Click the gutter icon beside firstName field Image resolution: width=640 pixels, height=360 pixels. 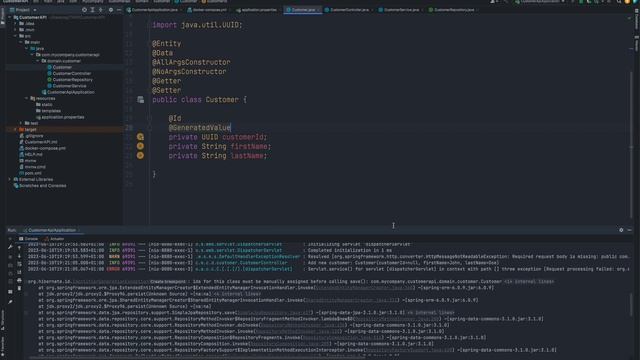pos(140,146)
